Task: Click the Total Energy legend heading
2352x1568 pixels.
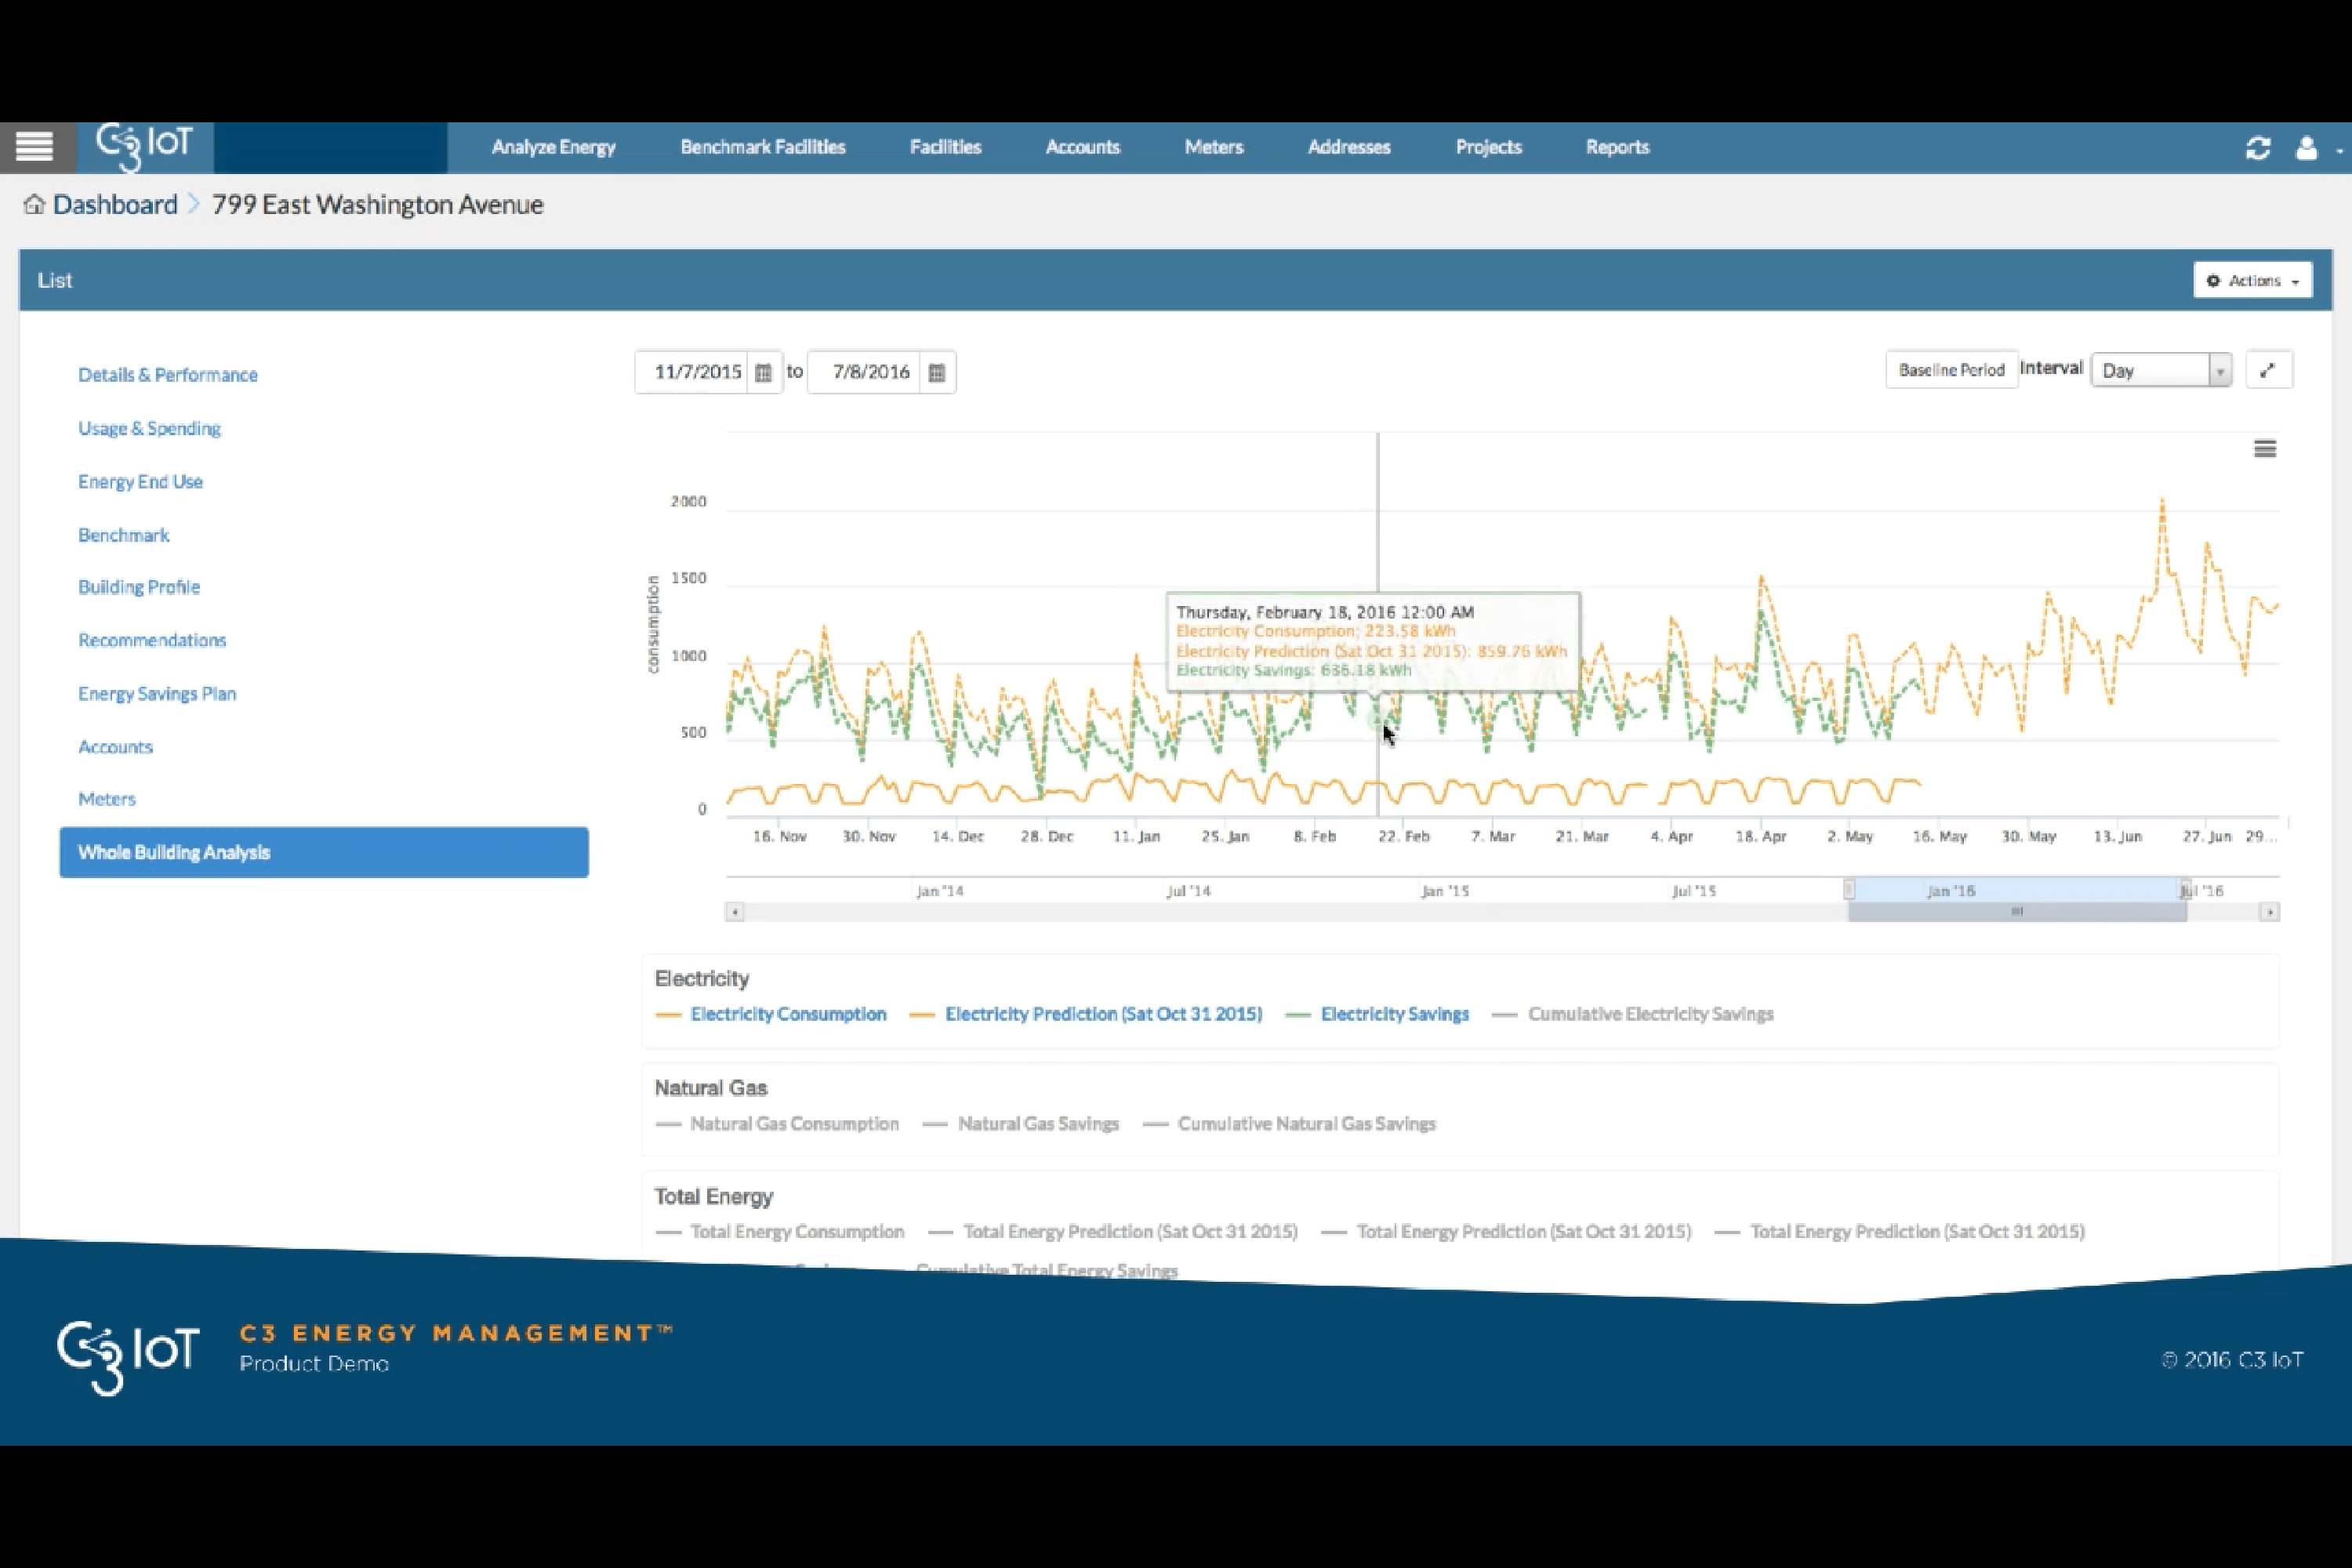Action: (x=714, y=1197)
